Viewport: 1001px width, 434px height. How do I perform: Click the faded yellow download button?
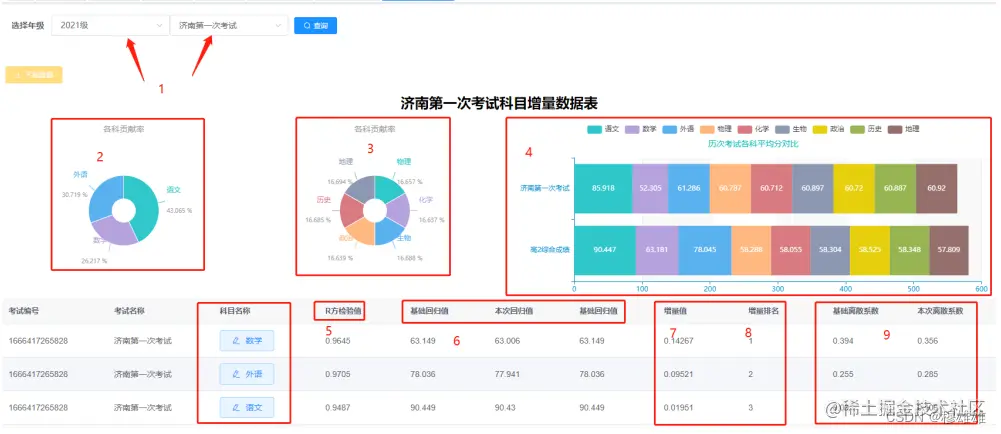click(34, 75)
